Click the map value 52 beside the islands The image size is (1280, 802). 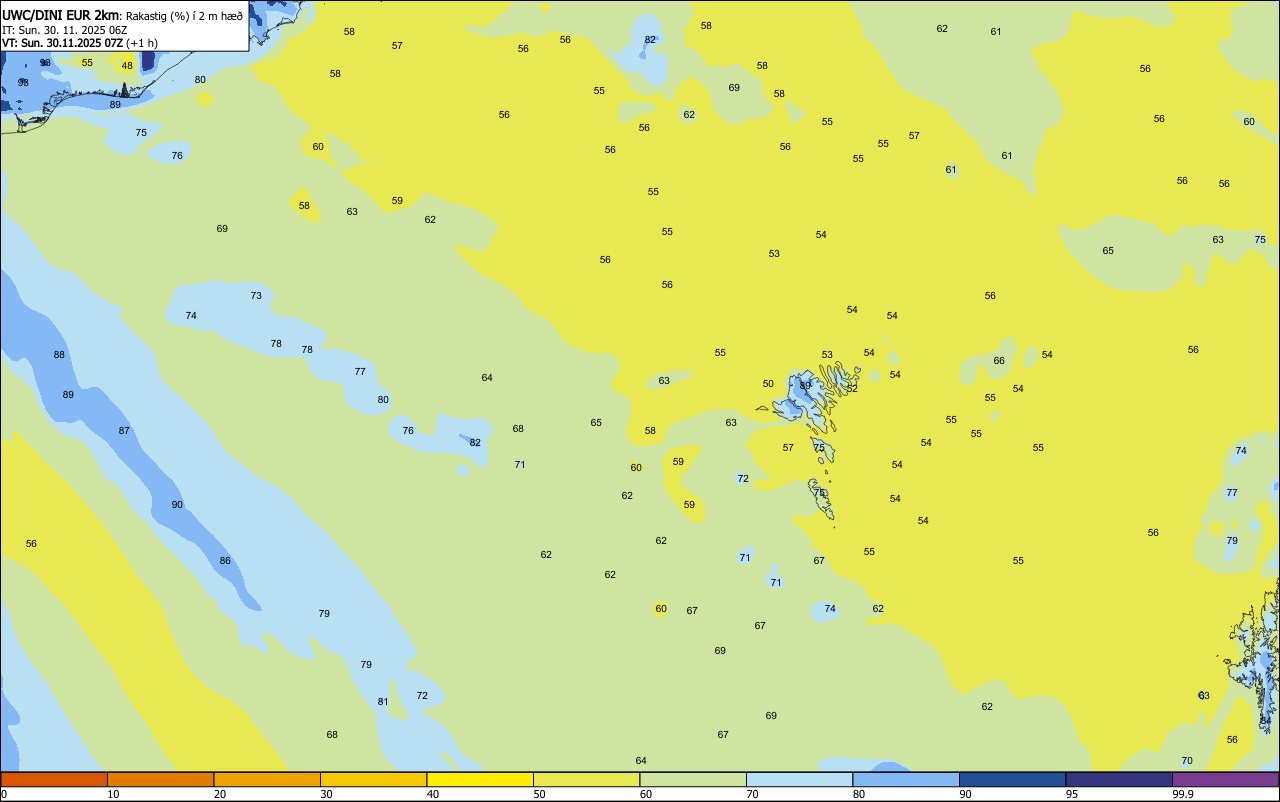(x=852, y=388)
